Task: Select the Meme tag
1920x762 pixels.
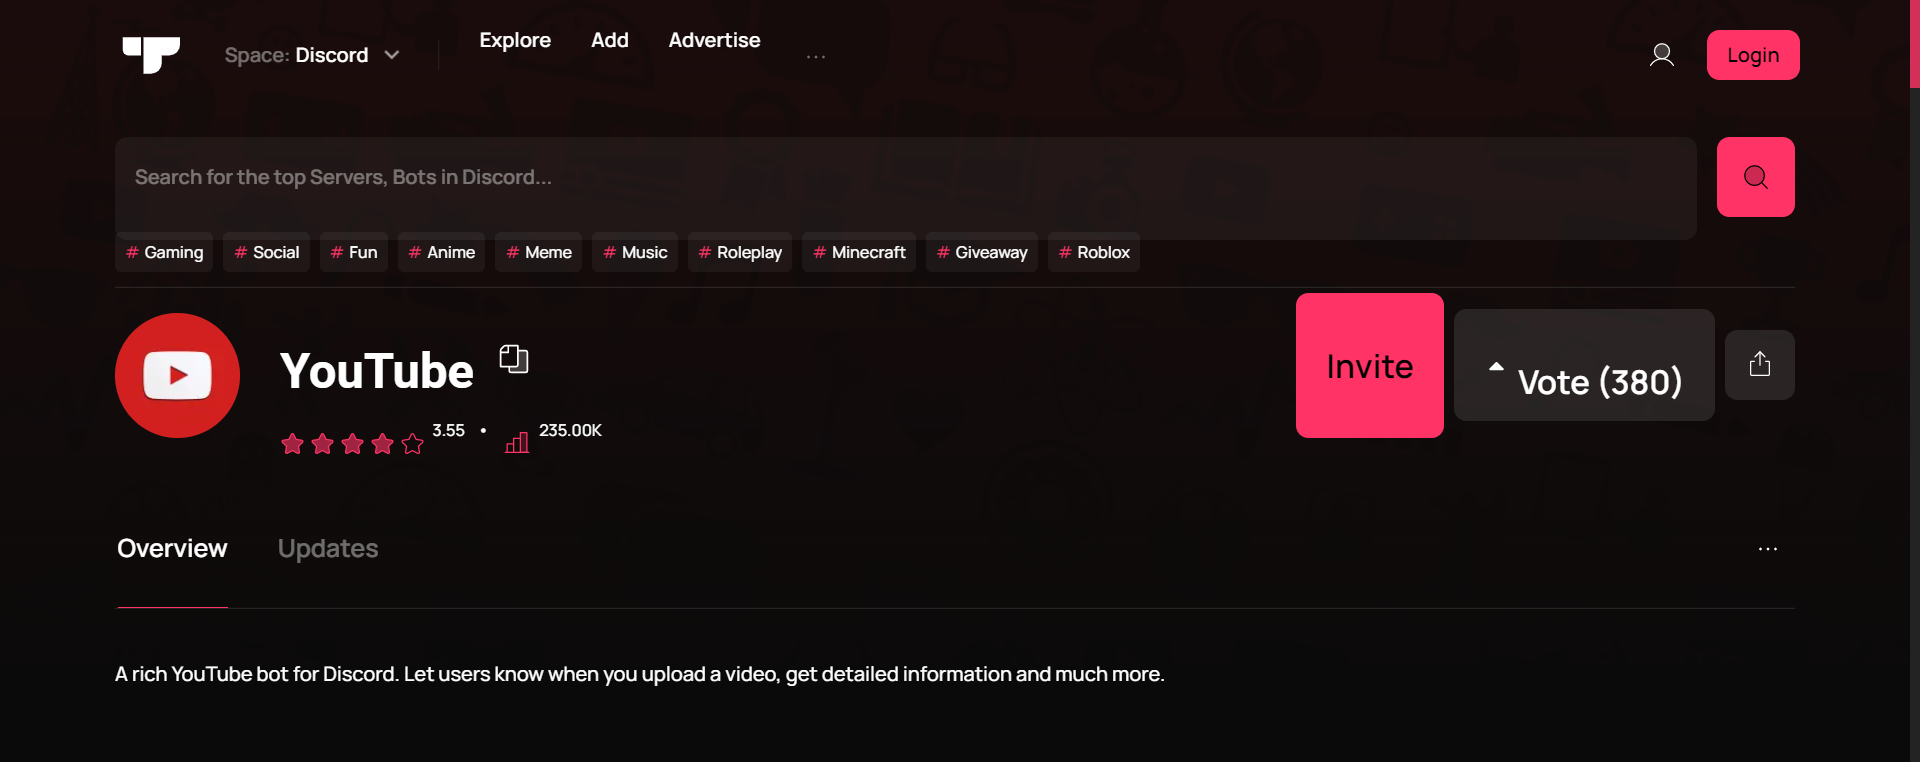Action: click(538, 252)
